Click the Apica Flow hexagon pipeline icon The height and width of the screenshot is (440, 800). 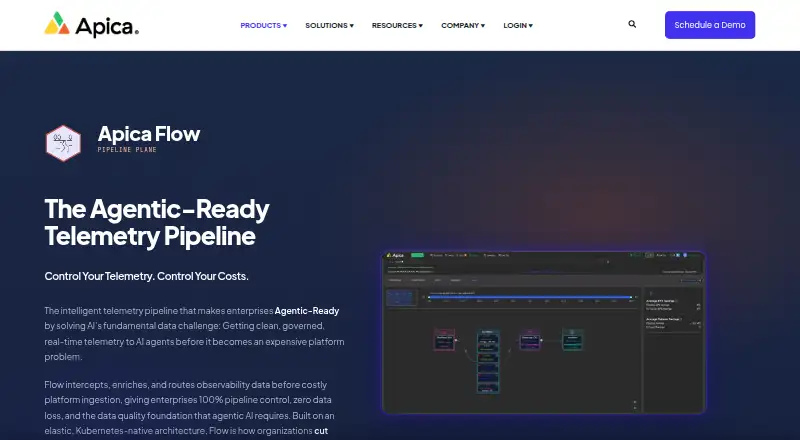pyautogui.click(x=63, y=143)
